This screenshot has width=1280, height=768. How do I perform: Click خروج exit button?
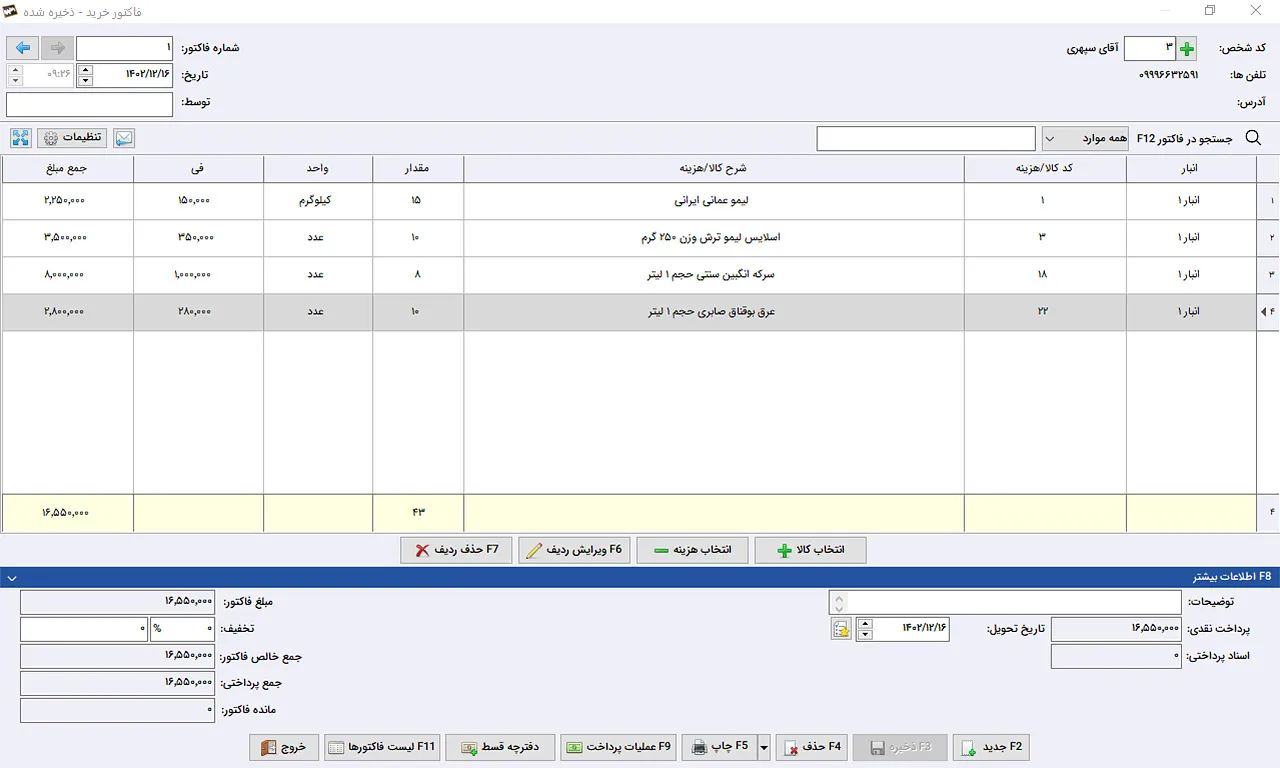[x=284, y=747]
